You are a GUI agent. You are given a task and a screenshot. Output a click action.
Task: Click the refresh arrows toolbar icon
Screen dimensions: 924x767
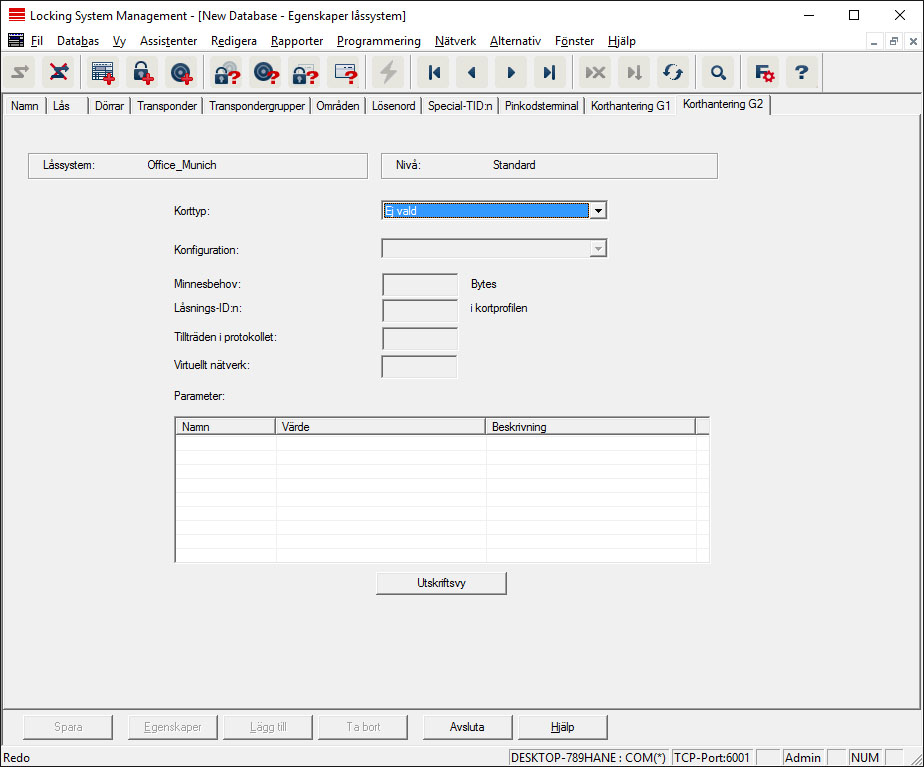pyautogui.click(x=671, y=73)
